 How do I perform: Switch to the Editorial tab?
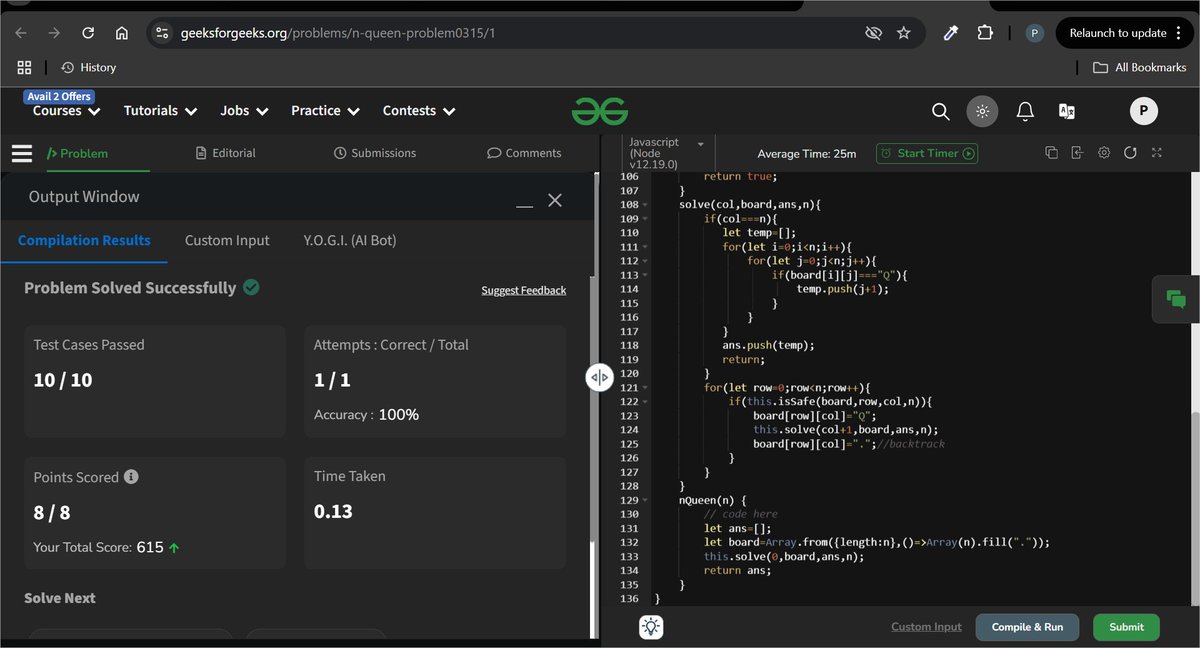(x=226, y=153)
